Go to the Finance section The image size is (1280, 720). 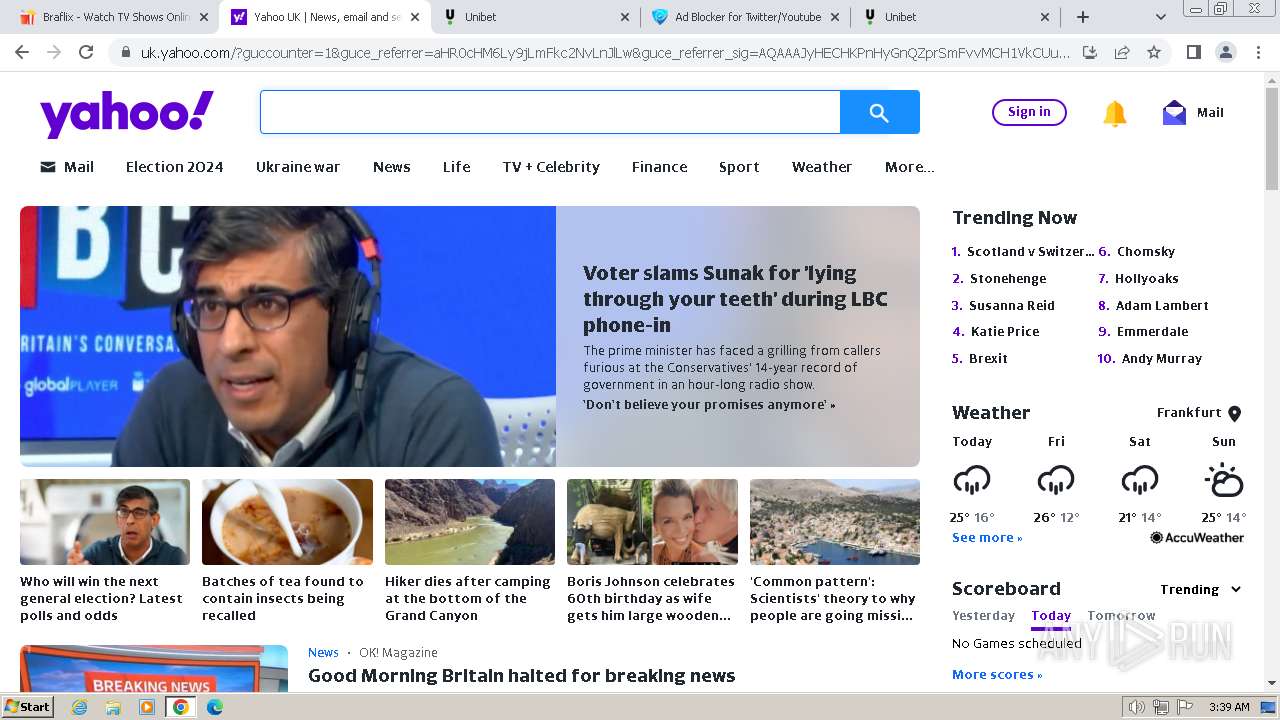(659, 167)
